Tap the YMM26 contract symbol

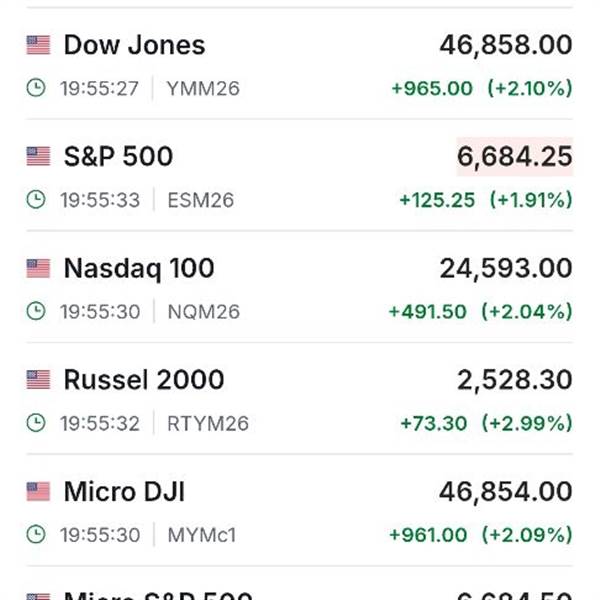203,88
